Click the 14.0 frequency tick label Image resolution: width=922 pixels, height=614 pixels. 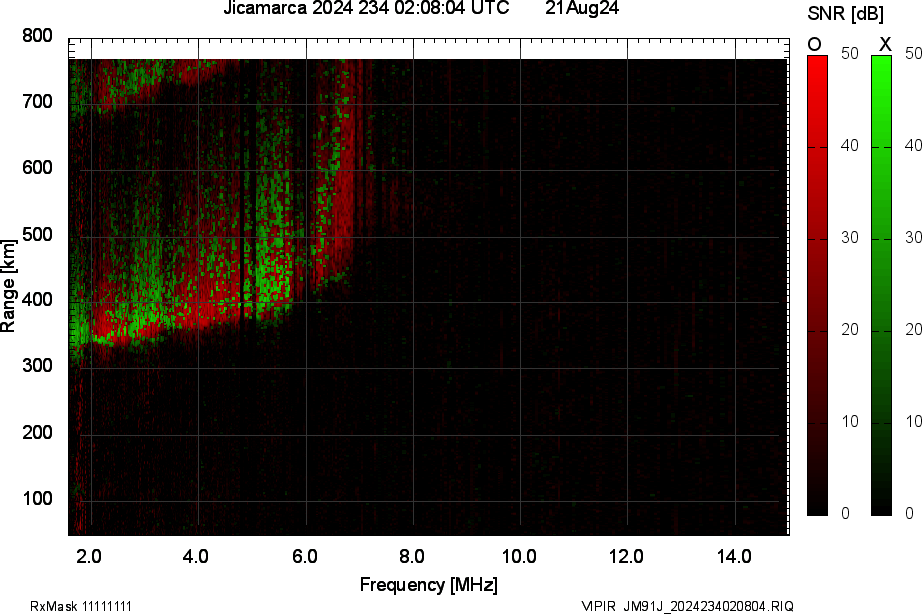tap(733, 556)
